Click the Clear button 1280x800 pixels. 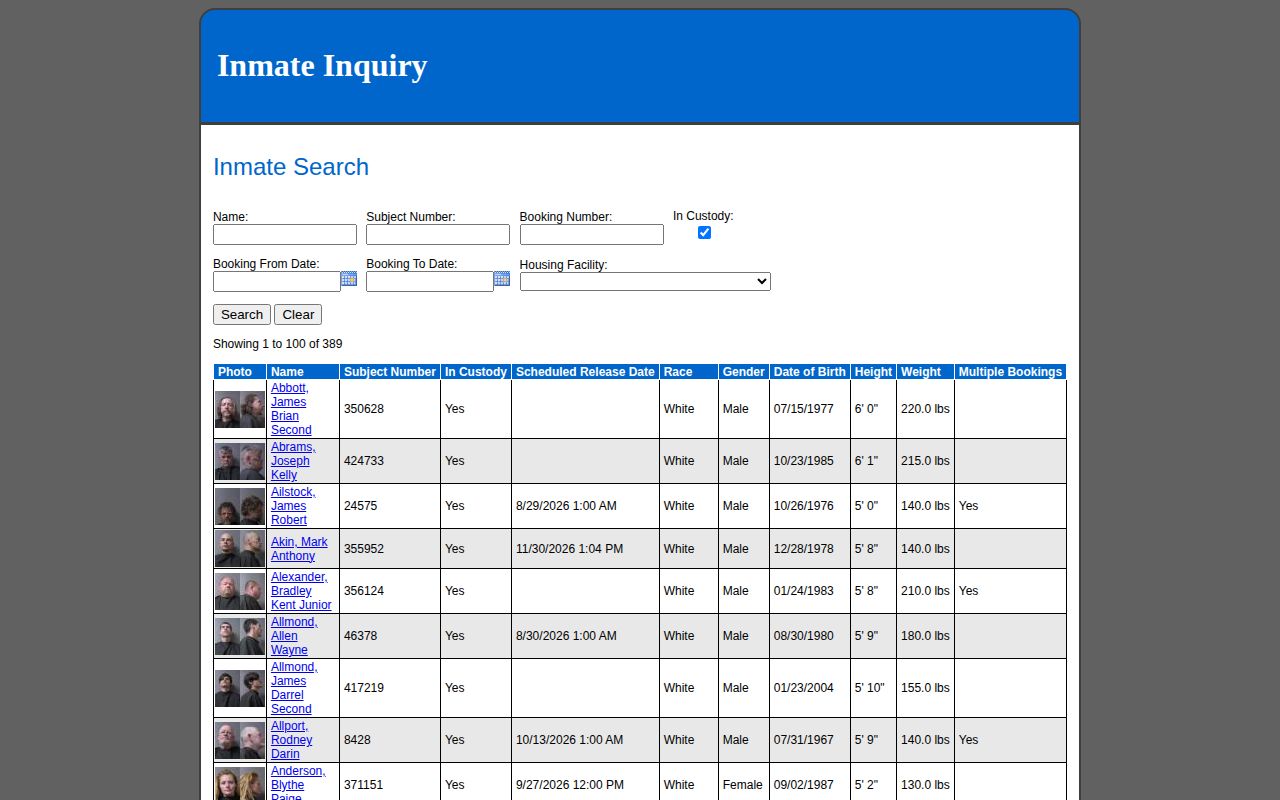click(x=298, y=315)
